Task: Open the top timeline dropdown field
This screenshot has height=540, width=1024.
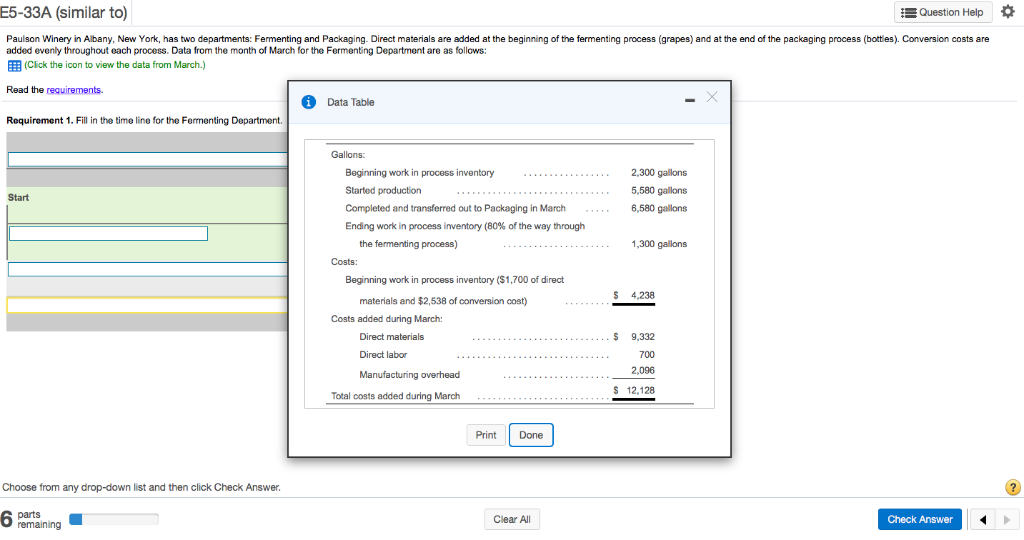Action: (x=148, y=159)
